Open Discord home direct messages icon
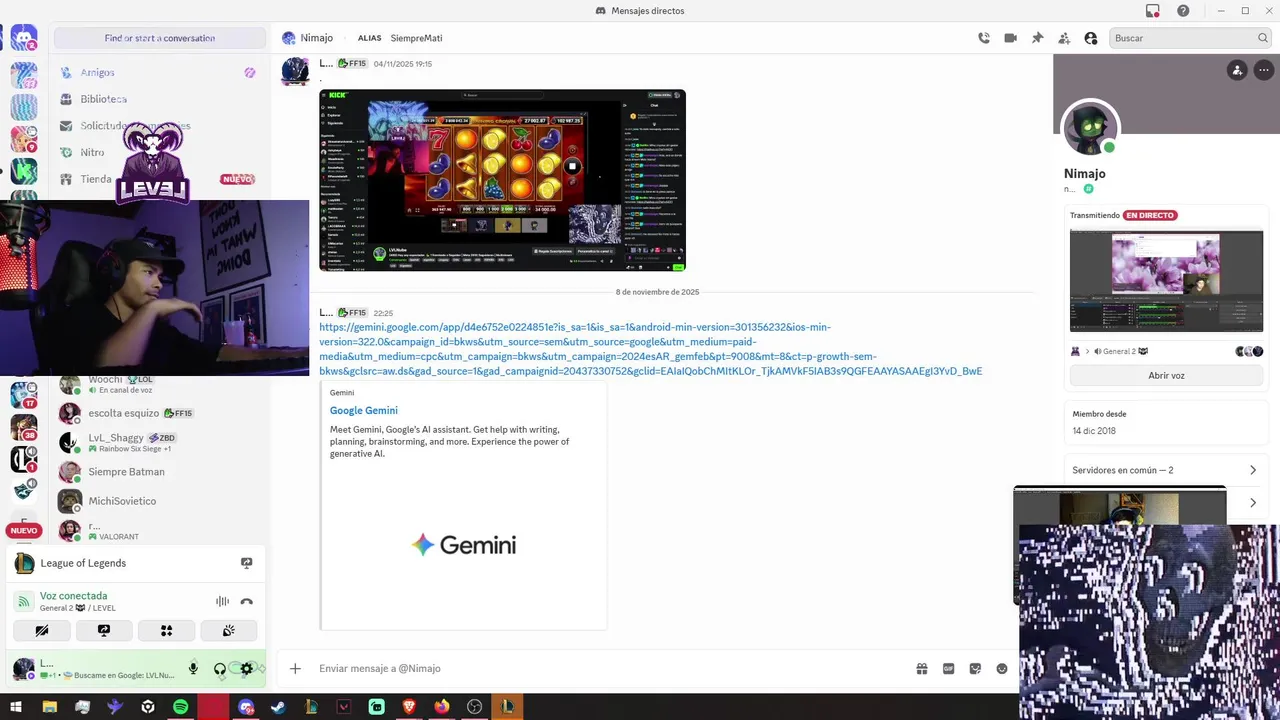The height and width of the screenshot is (720, 1280). [x=24, y=39]
